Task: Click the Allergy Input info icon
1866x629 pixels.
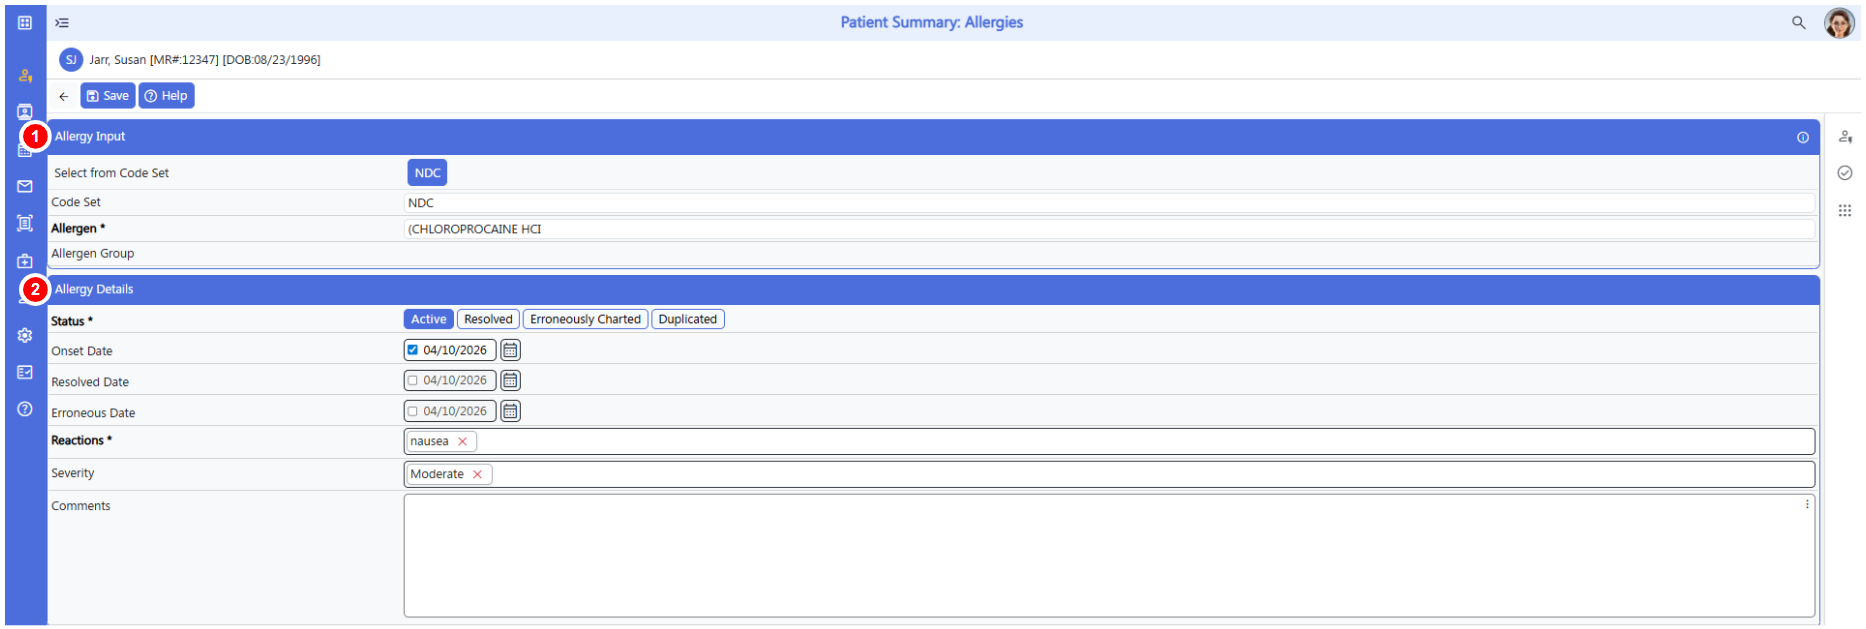Action: tap(1803, 138)
